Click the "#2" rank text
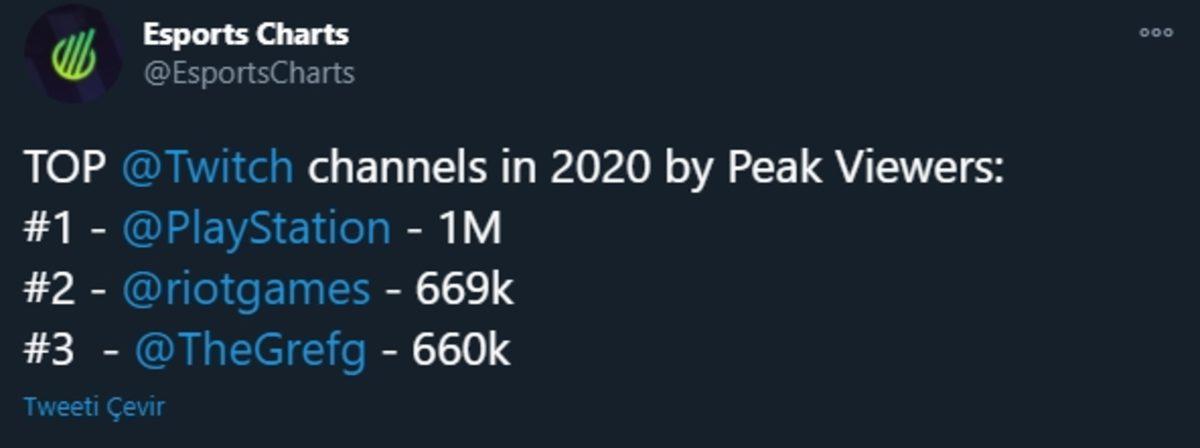 click(48, 289)
